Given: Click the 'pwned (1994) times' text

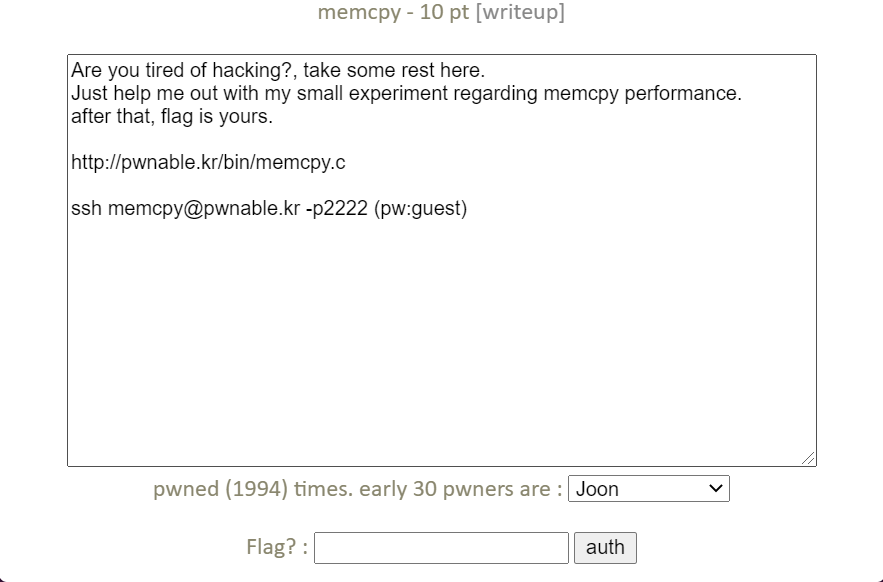Looking at the screenshot, I should click(253, 489).
